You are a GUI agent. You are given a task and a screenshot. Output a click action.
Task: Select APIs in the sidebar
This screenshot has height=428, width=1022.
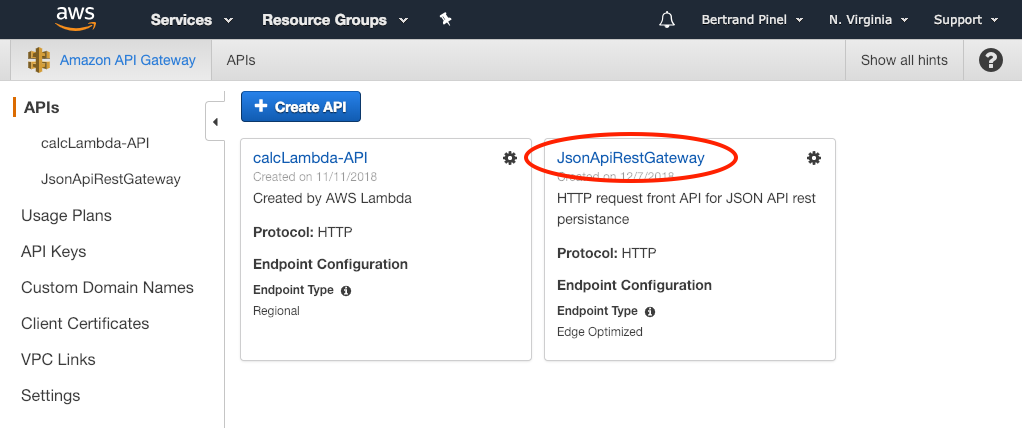coord(42,107)
